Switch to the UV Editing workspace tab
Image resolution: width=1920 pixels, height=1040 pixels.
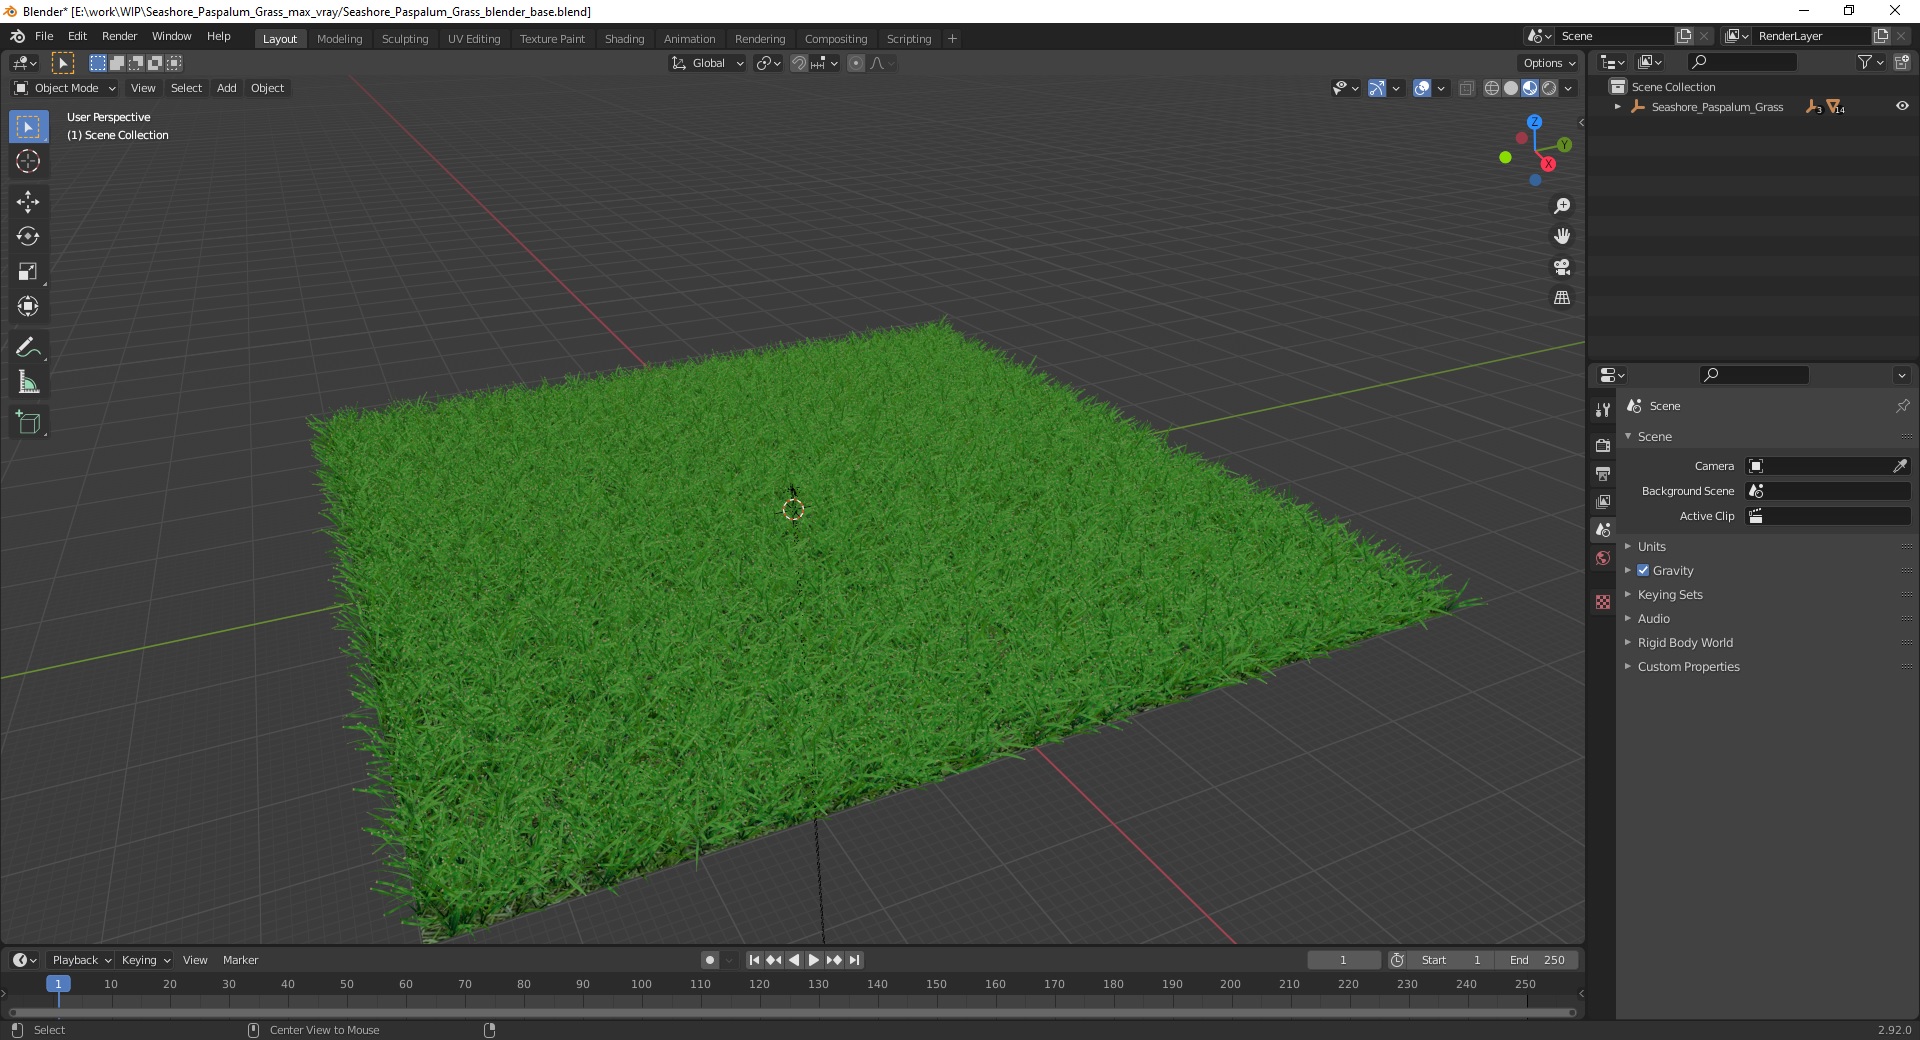474,39
